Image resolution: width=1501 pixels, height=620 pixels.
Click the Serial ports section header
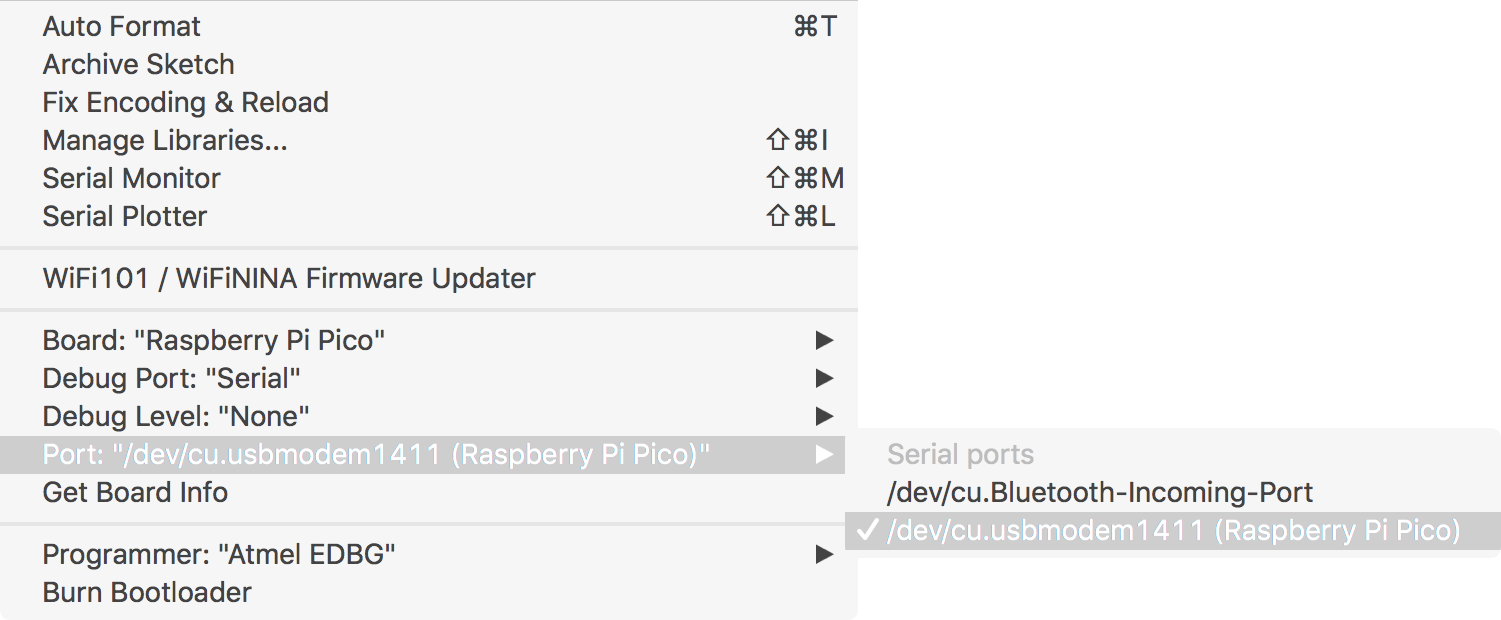(x=959, y=454)
